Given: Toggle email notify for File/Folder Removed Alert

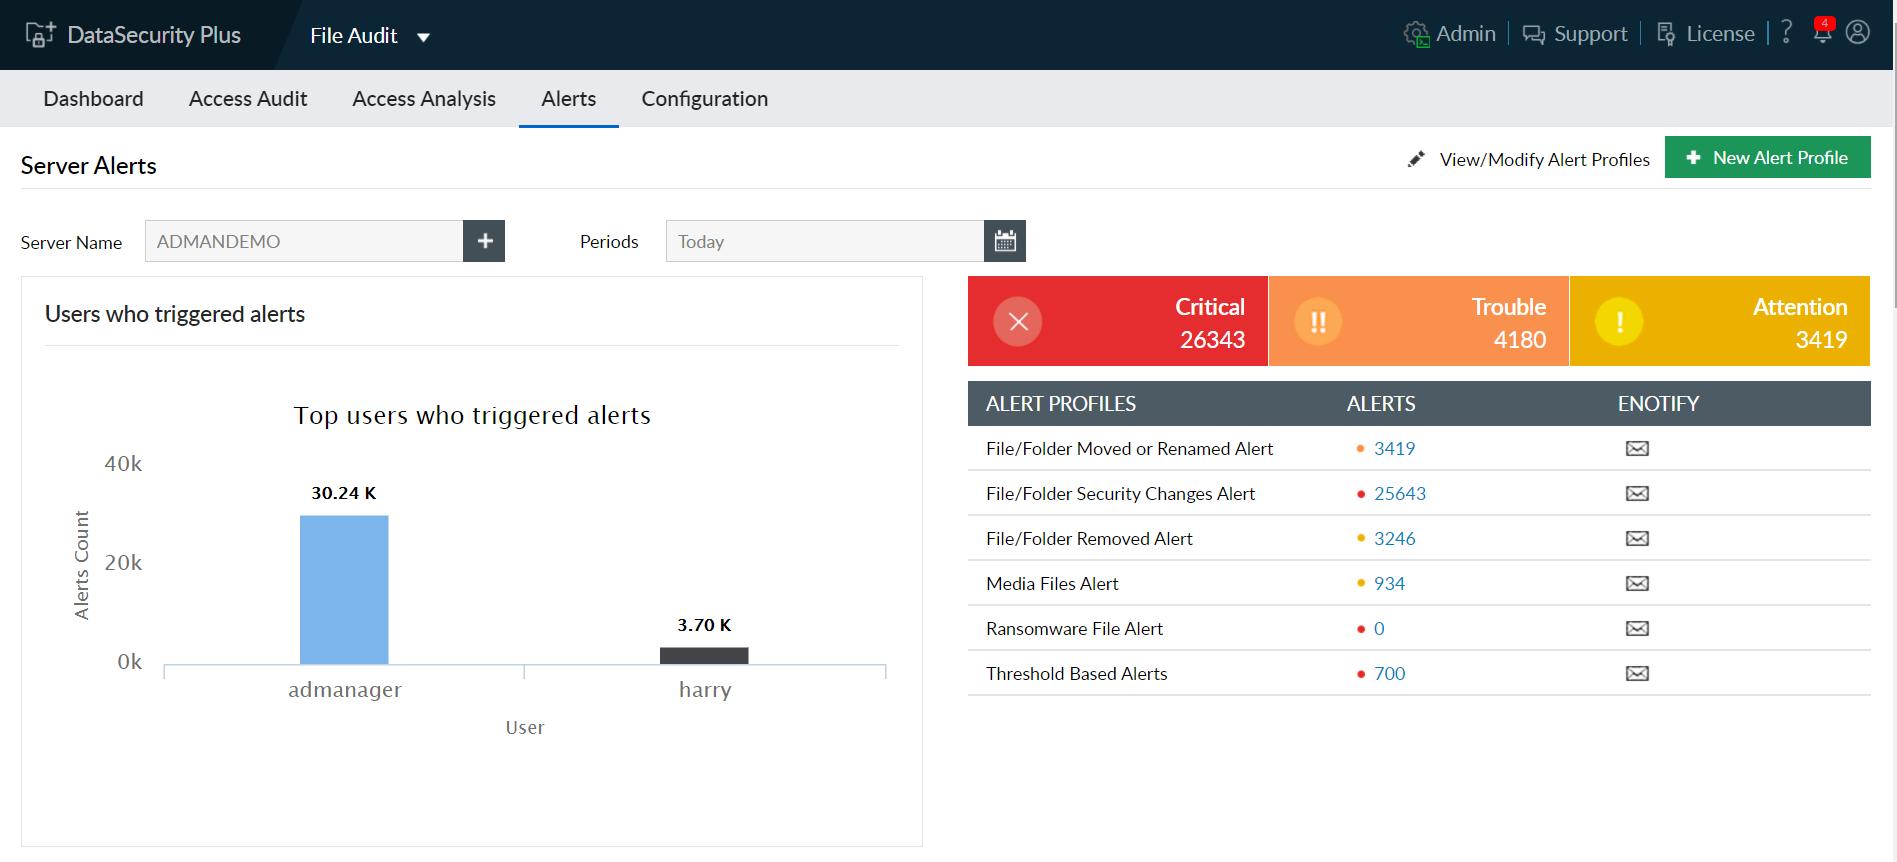Looking at the screenshot, I should (1637, 538).
